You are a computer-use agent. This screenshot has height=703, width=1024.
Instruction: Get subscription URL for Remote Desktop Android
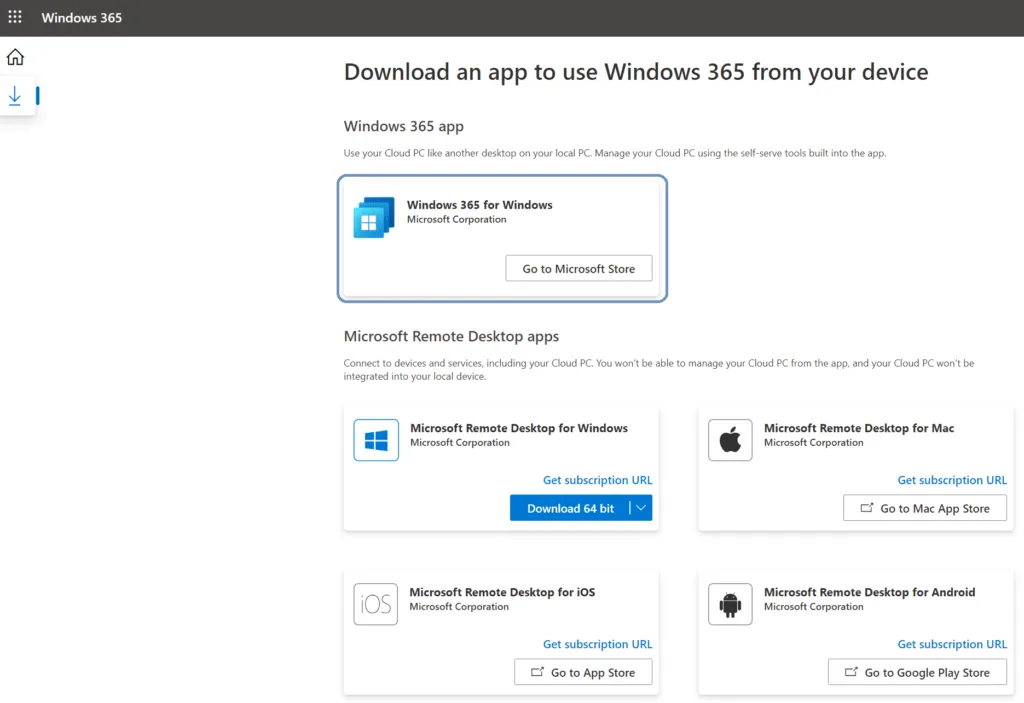coord(952,644)
